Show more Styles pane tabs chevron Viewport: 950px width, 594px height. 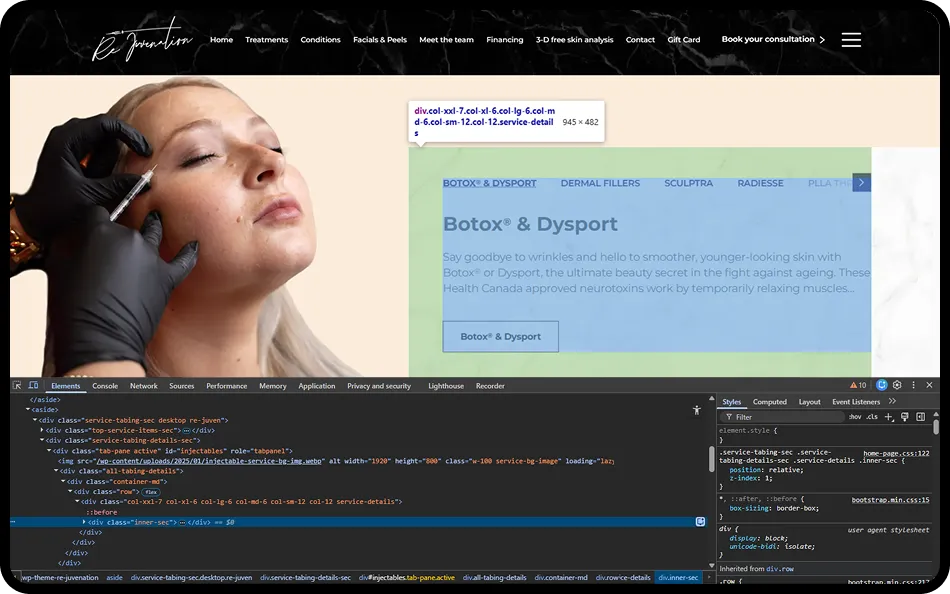point(892,401)
